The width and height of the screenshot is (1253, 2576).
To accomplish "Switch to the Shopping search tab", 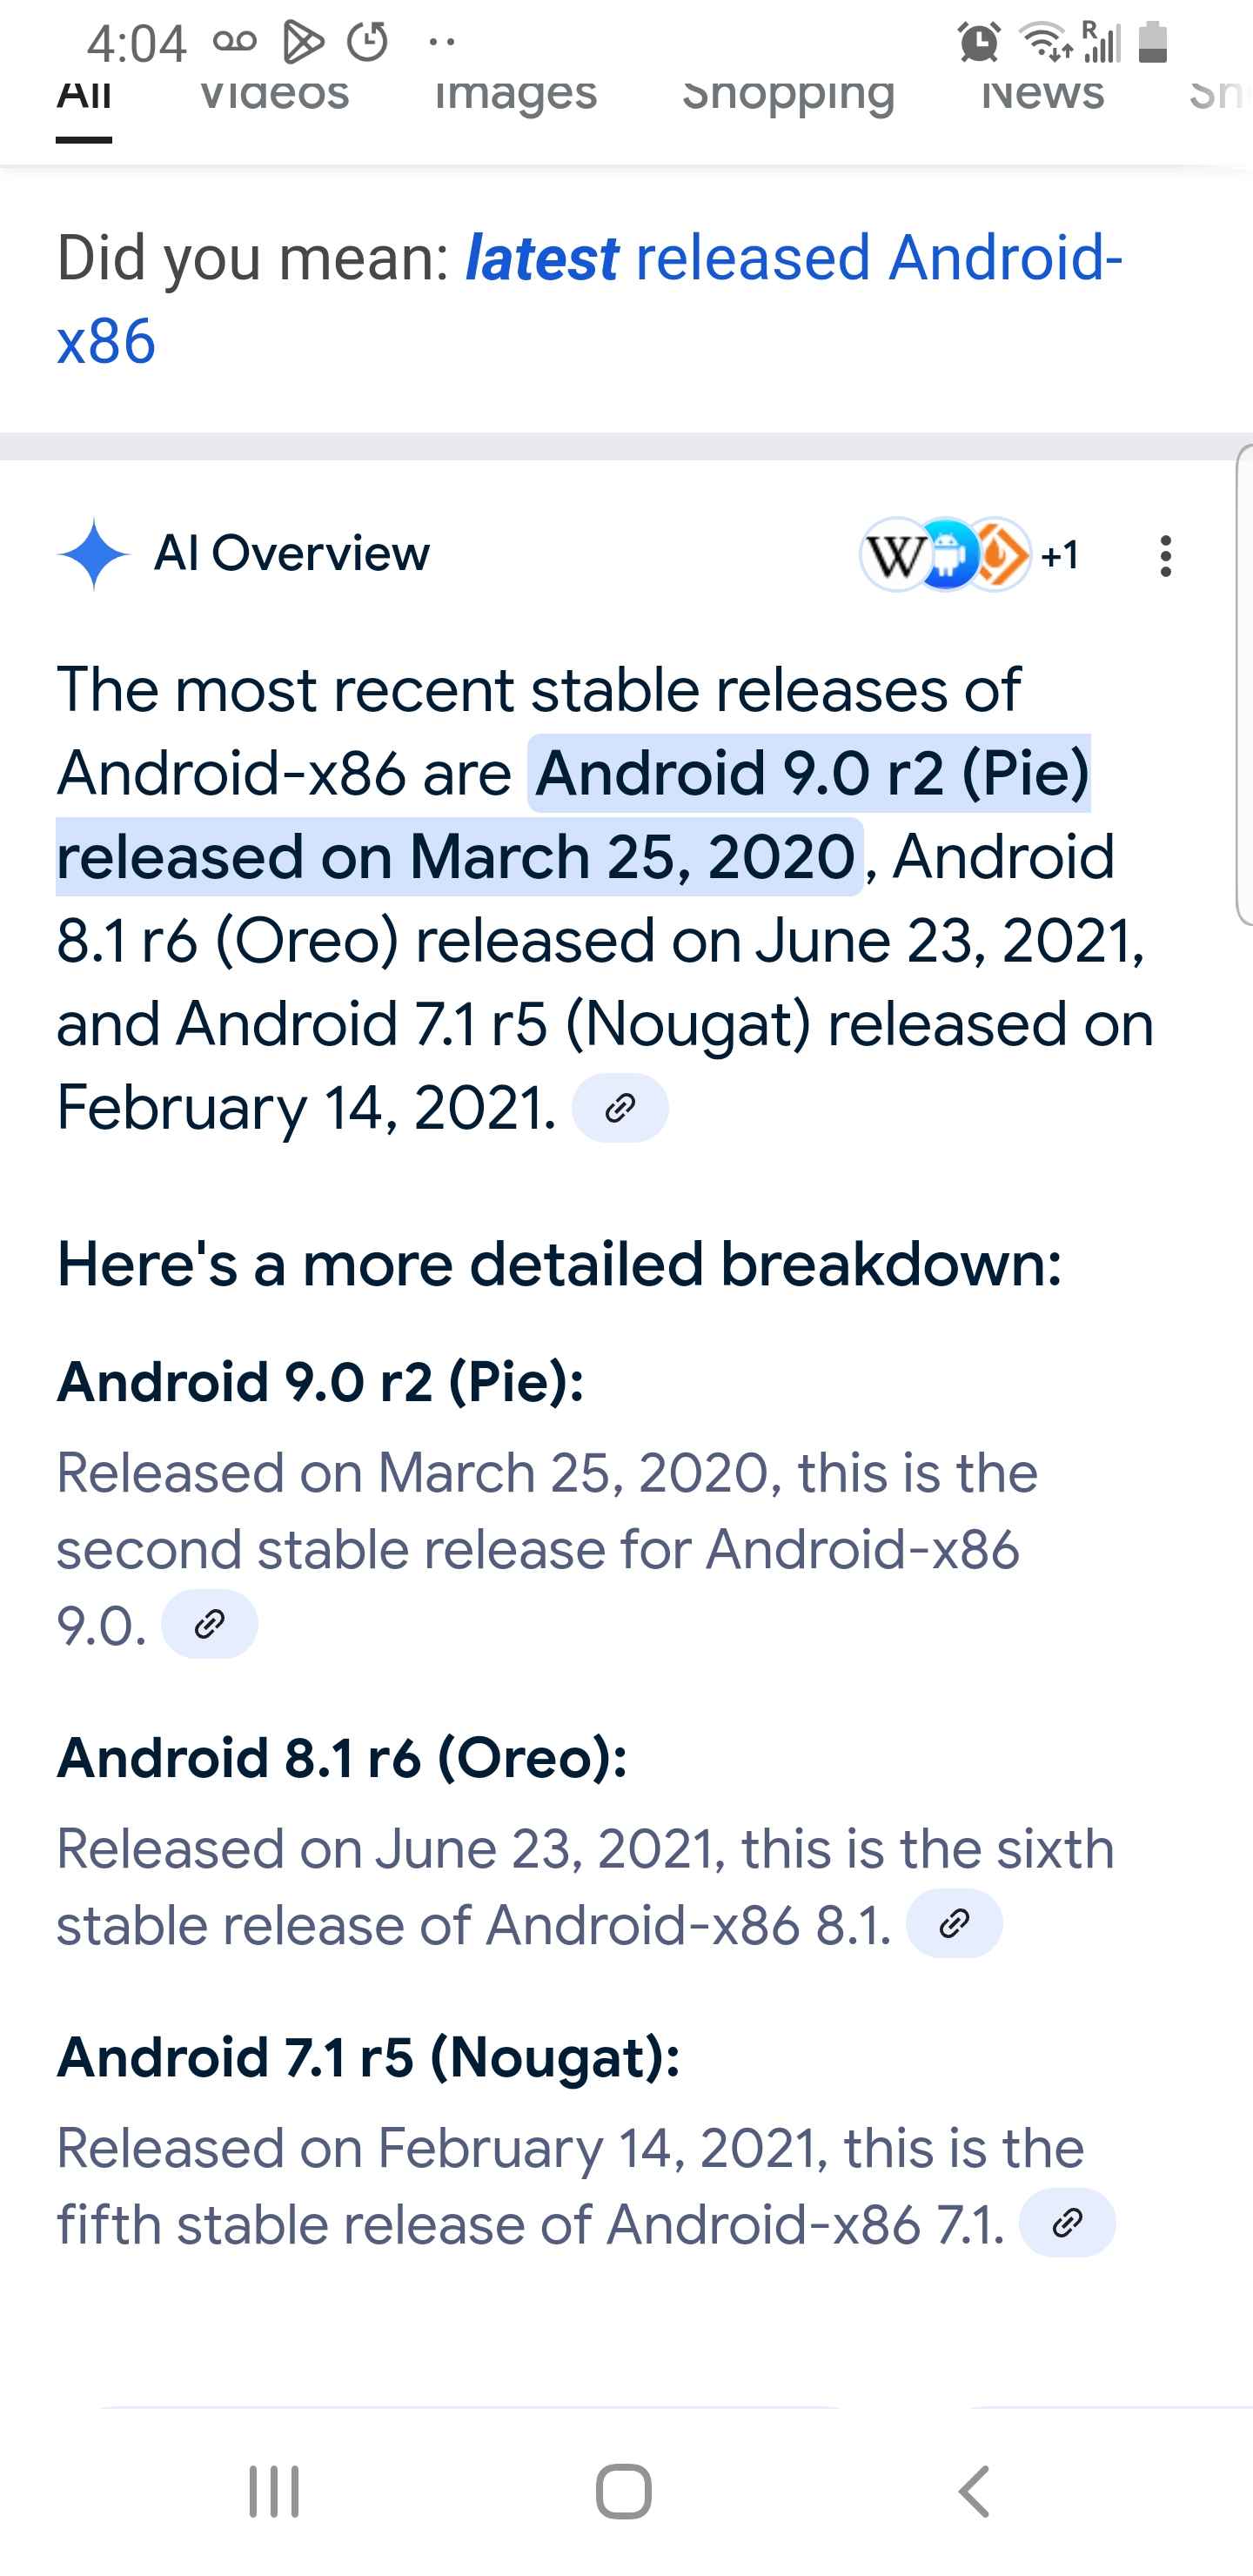I will [x=788, y=96].
